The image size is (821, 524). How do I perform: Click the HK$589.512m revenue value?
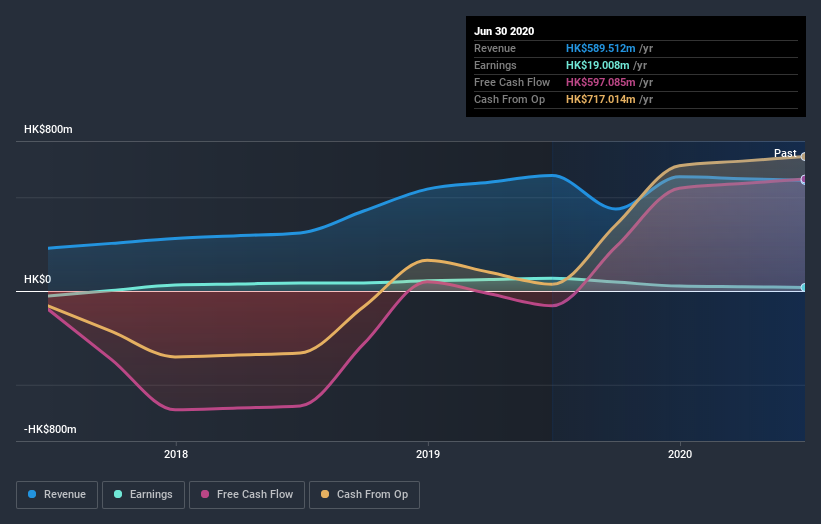601,48
